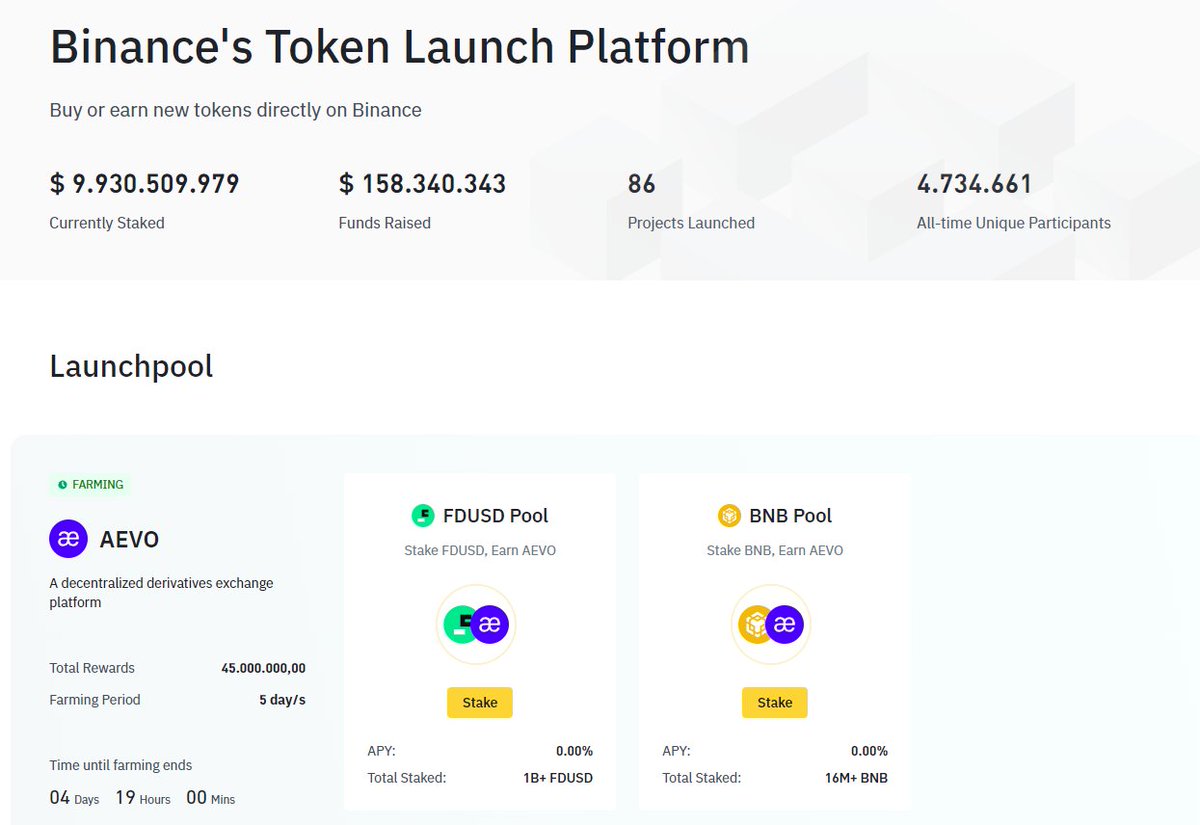This screenshot has height=825, width=1200.
Task: Click the paired BNB-AEVO token graphic
Action: [771, 625]
